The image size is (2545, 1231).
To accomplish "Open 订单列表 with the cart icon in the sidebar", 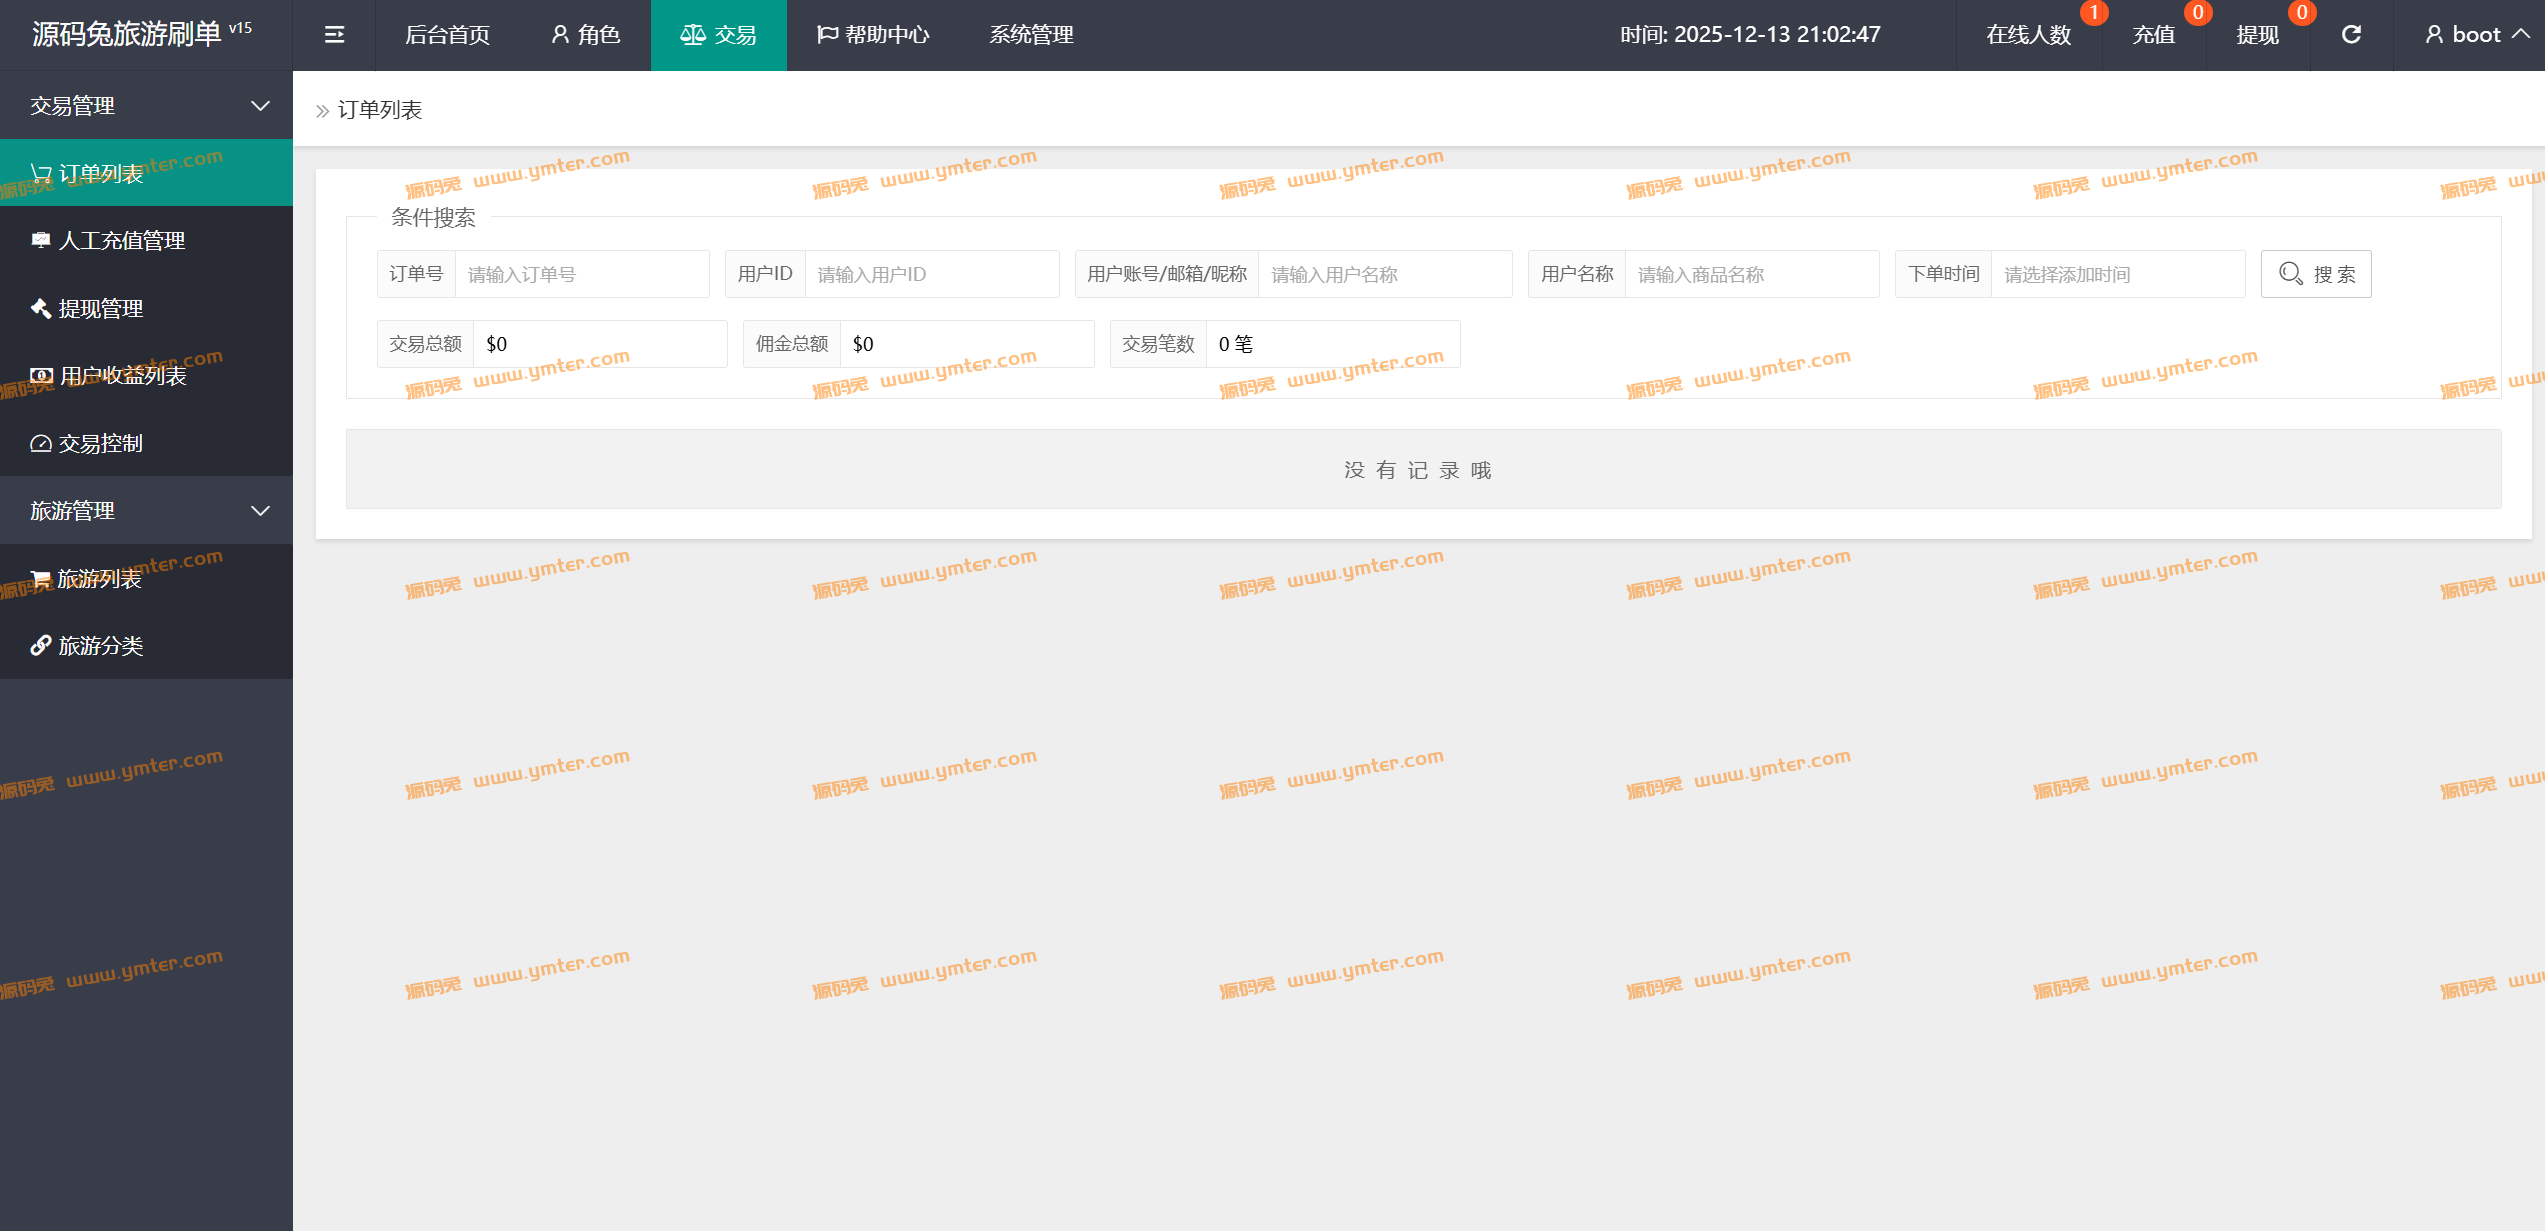I will [x=100, y=174].
